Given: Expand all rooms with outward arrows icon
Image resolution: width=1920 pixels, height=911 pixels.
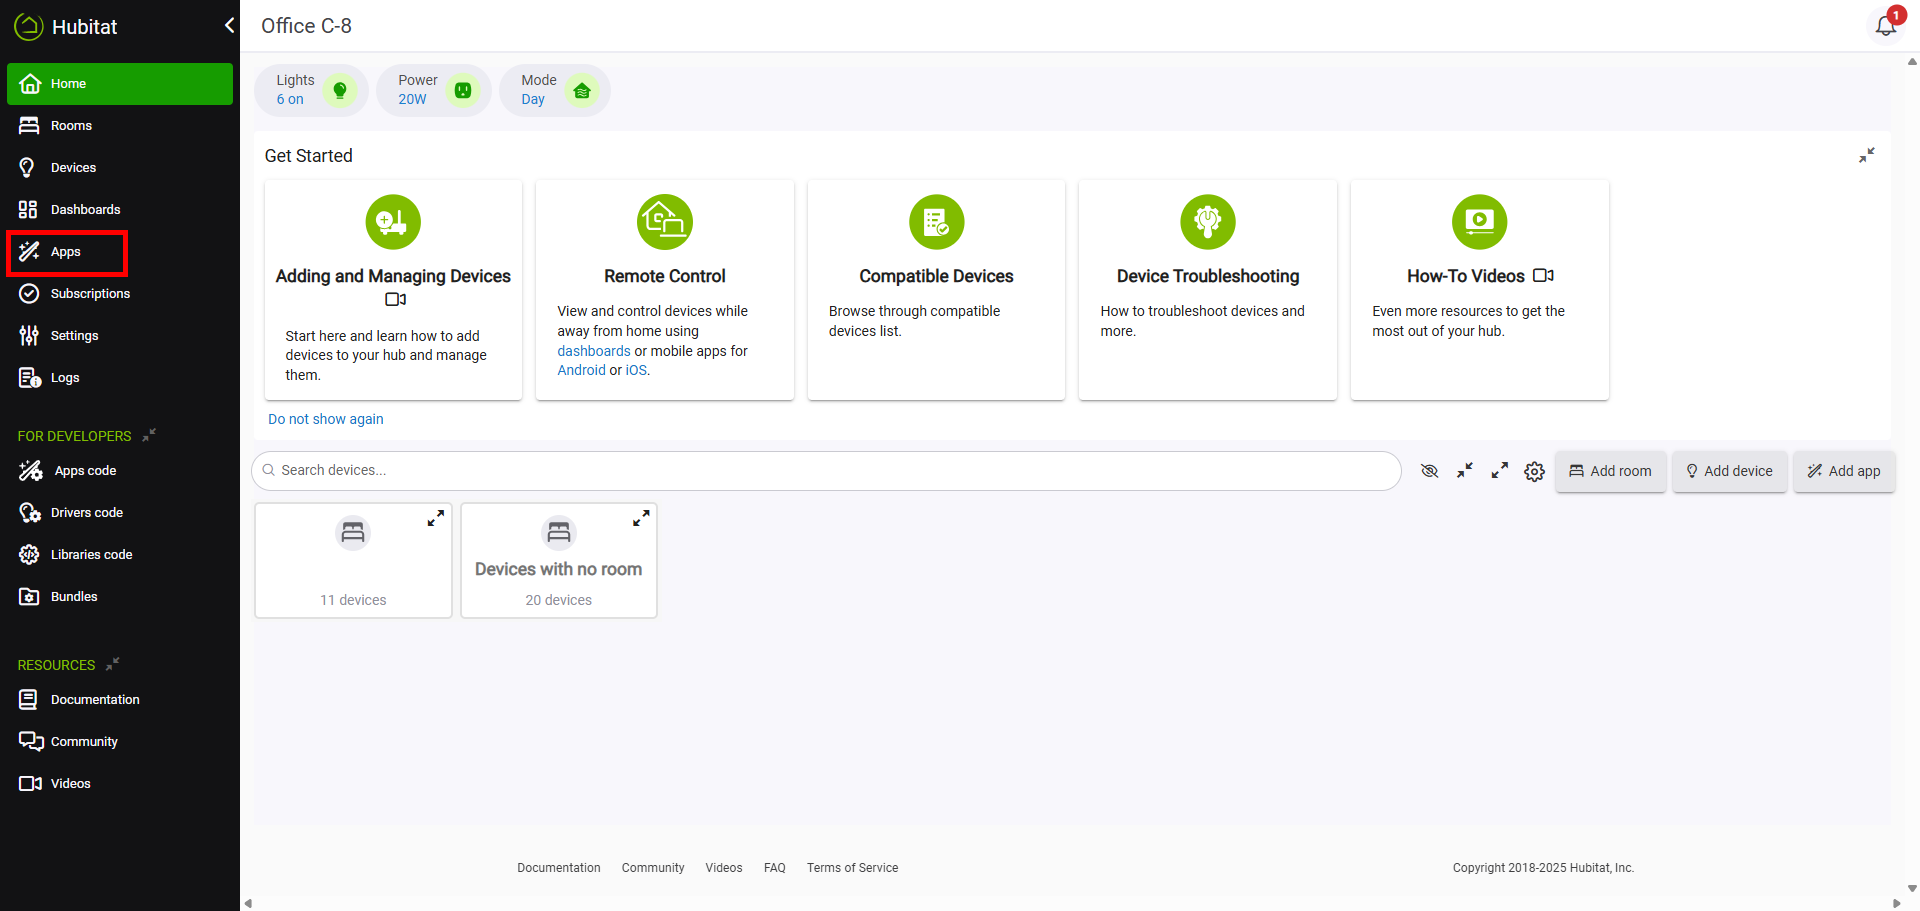Looking at the screenshot, I should tap(1500, 471).
